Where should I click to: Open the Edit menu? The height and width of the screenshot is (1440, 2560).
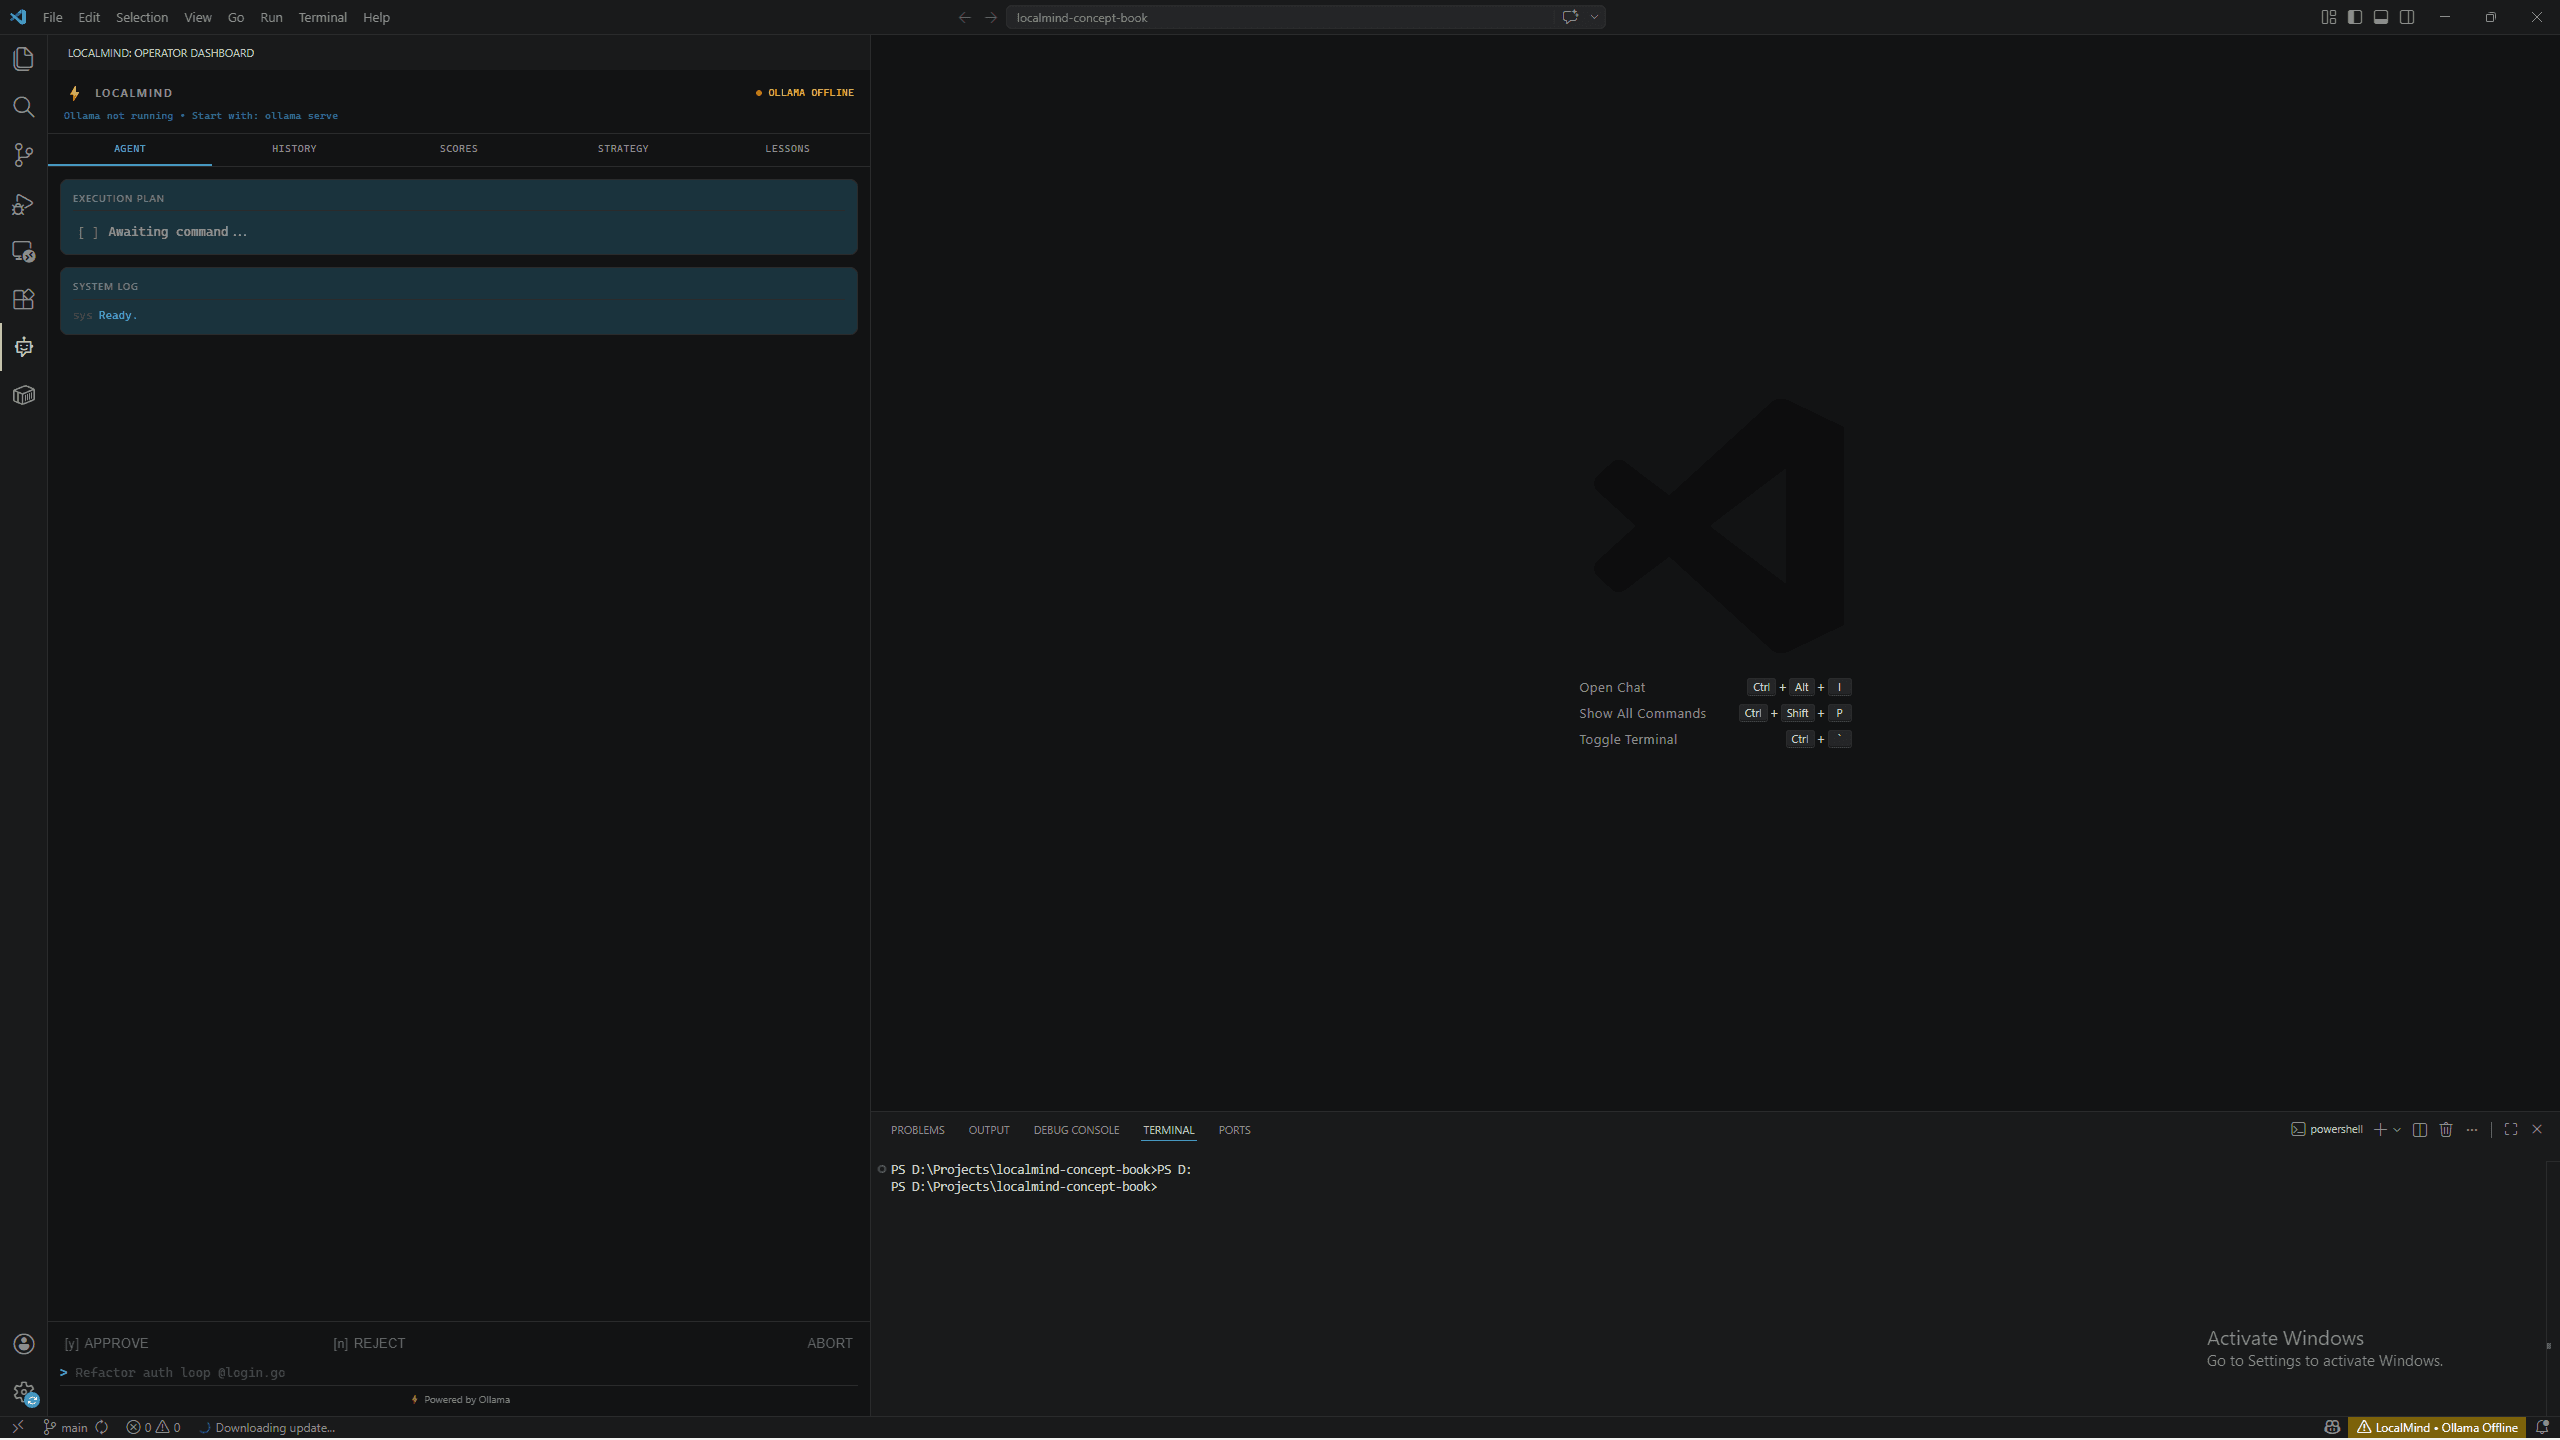pos(89,17)
